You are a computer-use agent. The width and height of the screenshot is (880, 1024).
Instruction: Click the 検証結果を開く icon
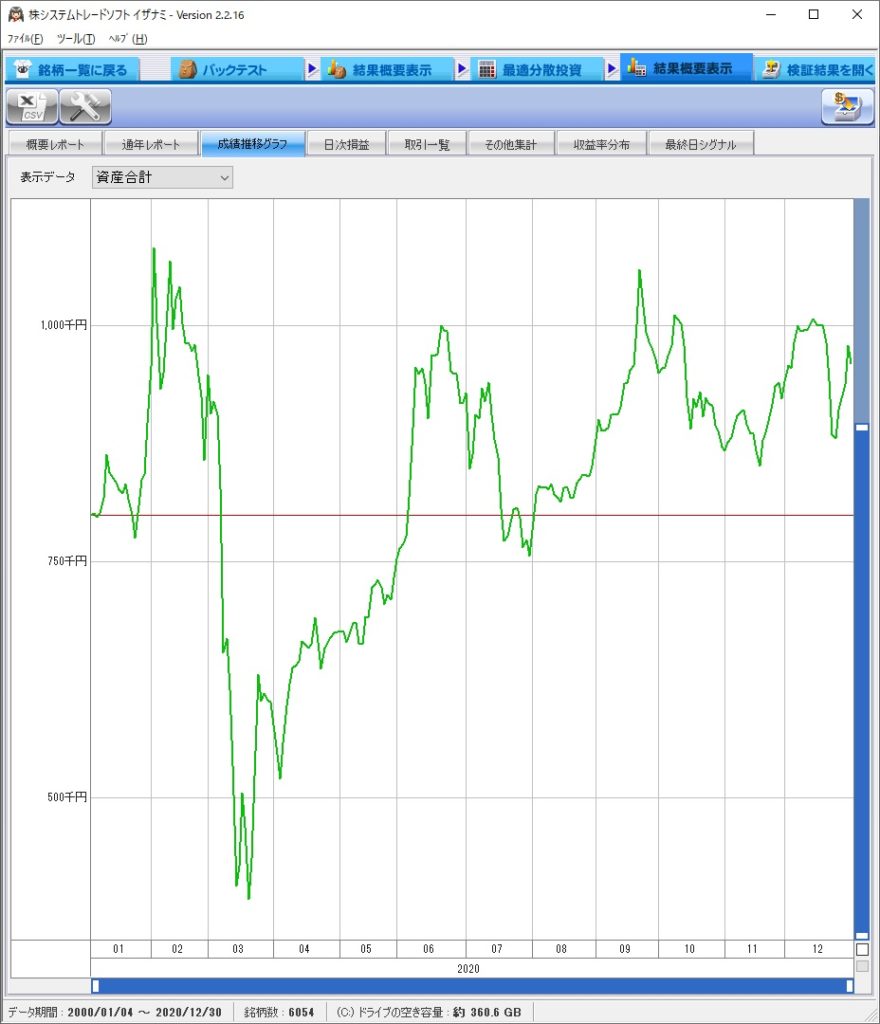coord(771,70)
